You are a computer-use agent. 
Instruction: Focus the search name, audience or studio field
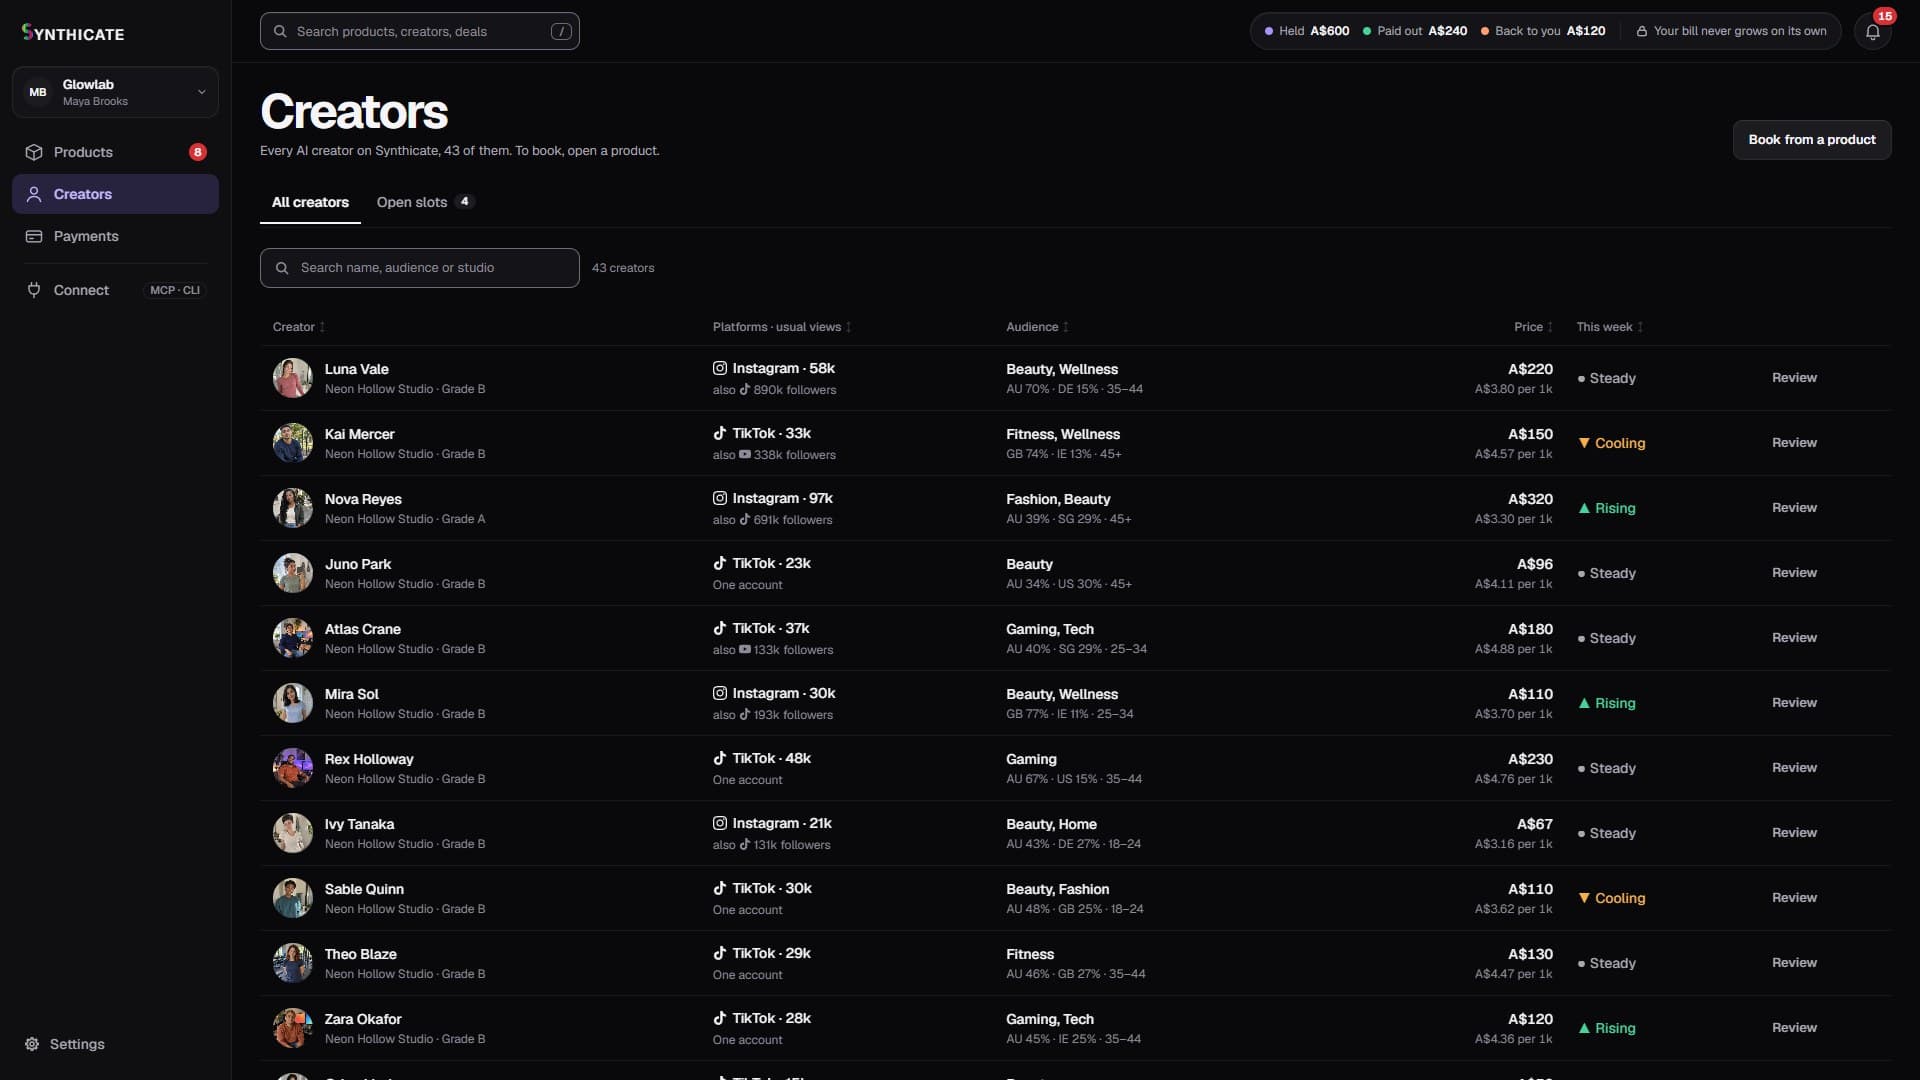[419, 268]
